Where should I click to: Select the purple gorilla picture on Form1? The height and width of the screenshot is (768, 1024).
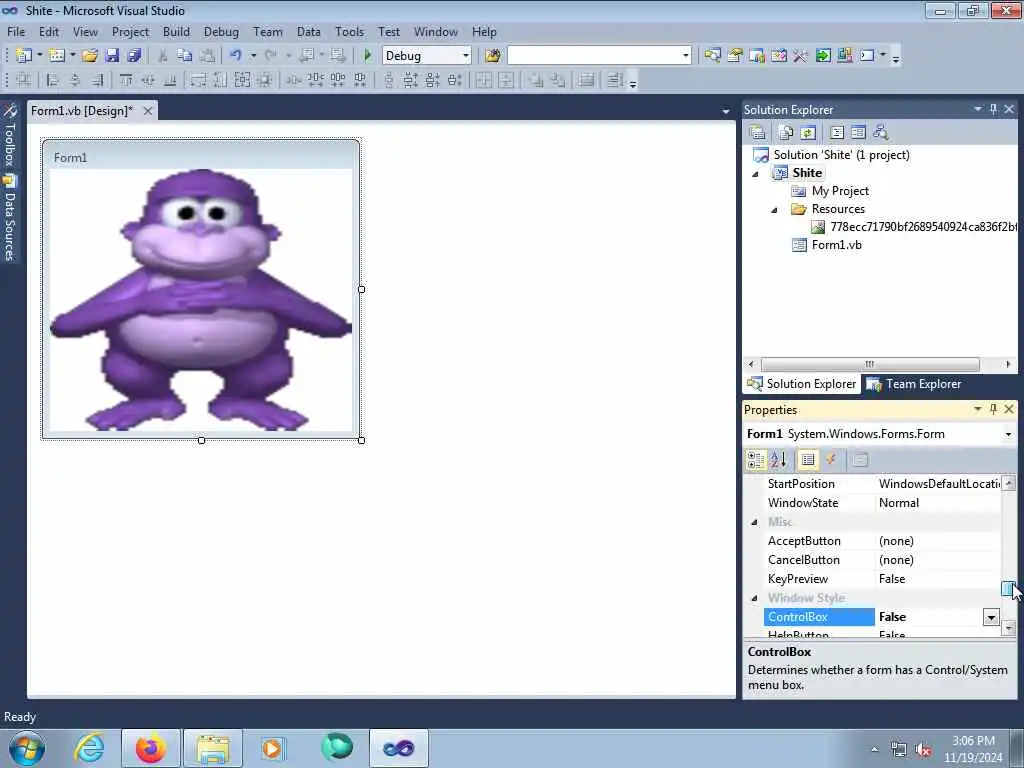pyautogui.click(x=201, y=300)
